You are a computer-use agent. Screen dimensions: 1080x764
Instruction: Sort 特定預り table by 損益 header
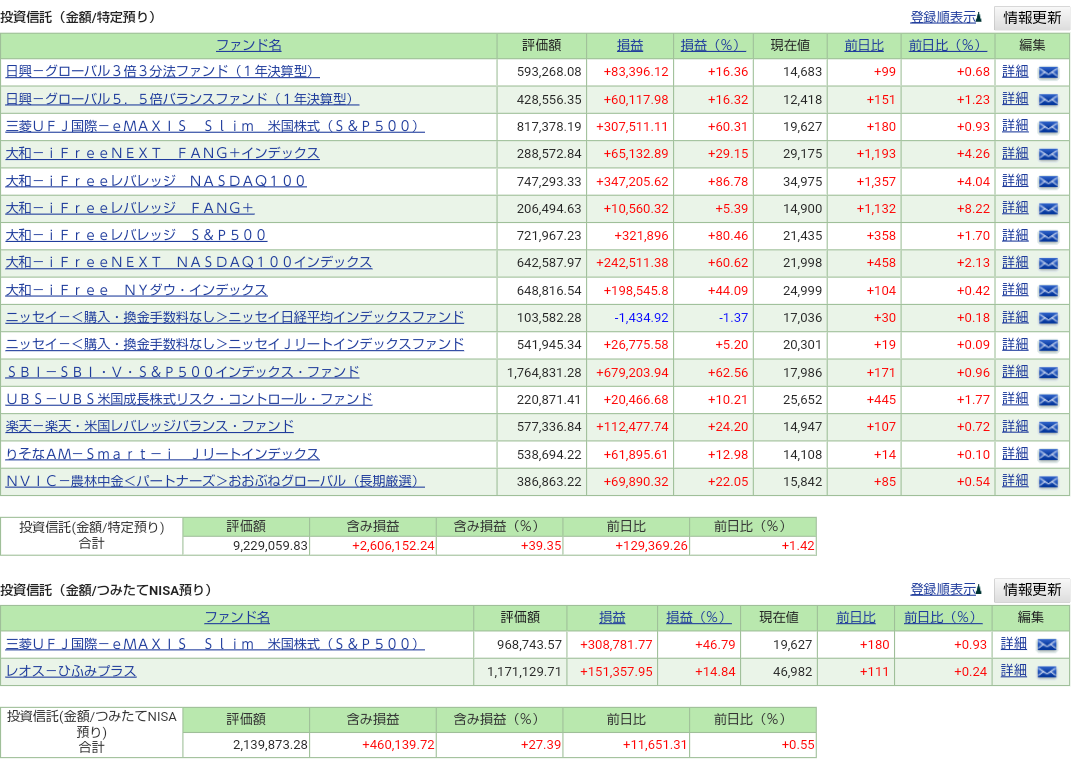[x=630, y=45]
